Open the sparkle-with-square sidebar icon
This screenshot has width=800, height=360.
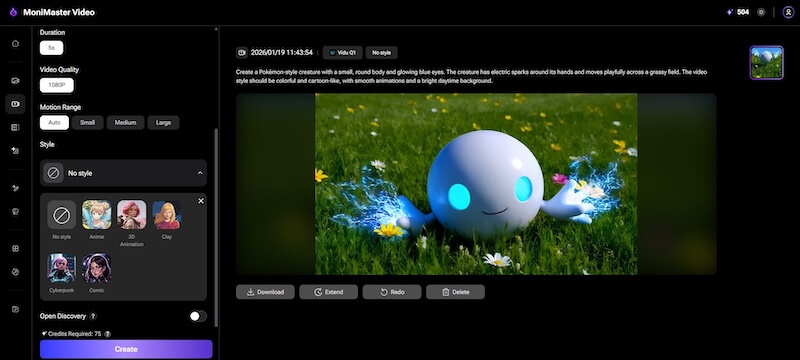[15, 150]
